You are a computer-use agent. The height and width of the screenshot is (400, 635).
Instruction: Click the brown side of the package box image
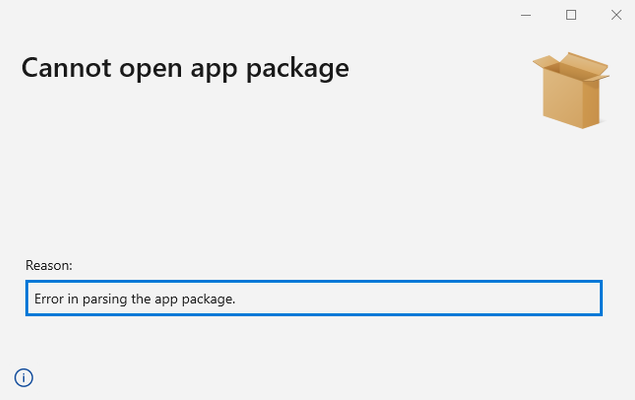pyautogui.click(x=591, y=101)
